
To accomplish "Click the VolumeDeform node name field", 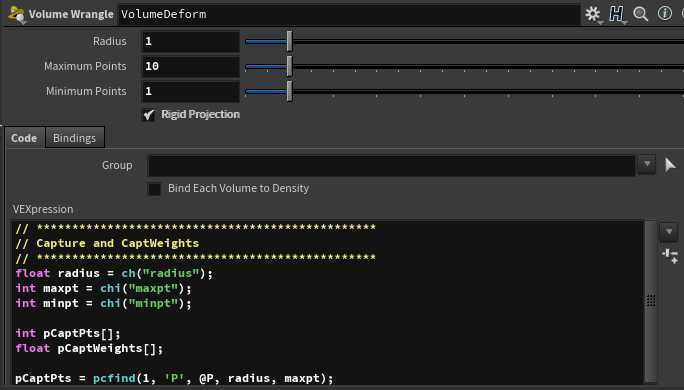I will click(349, 14).
